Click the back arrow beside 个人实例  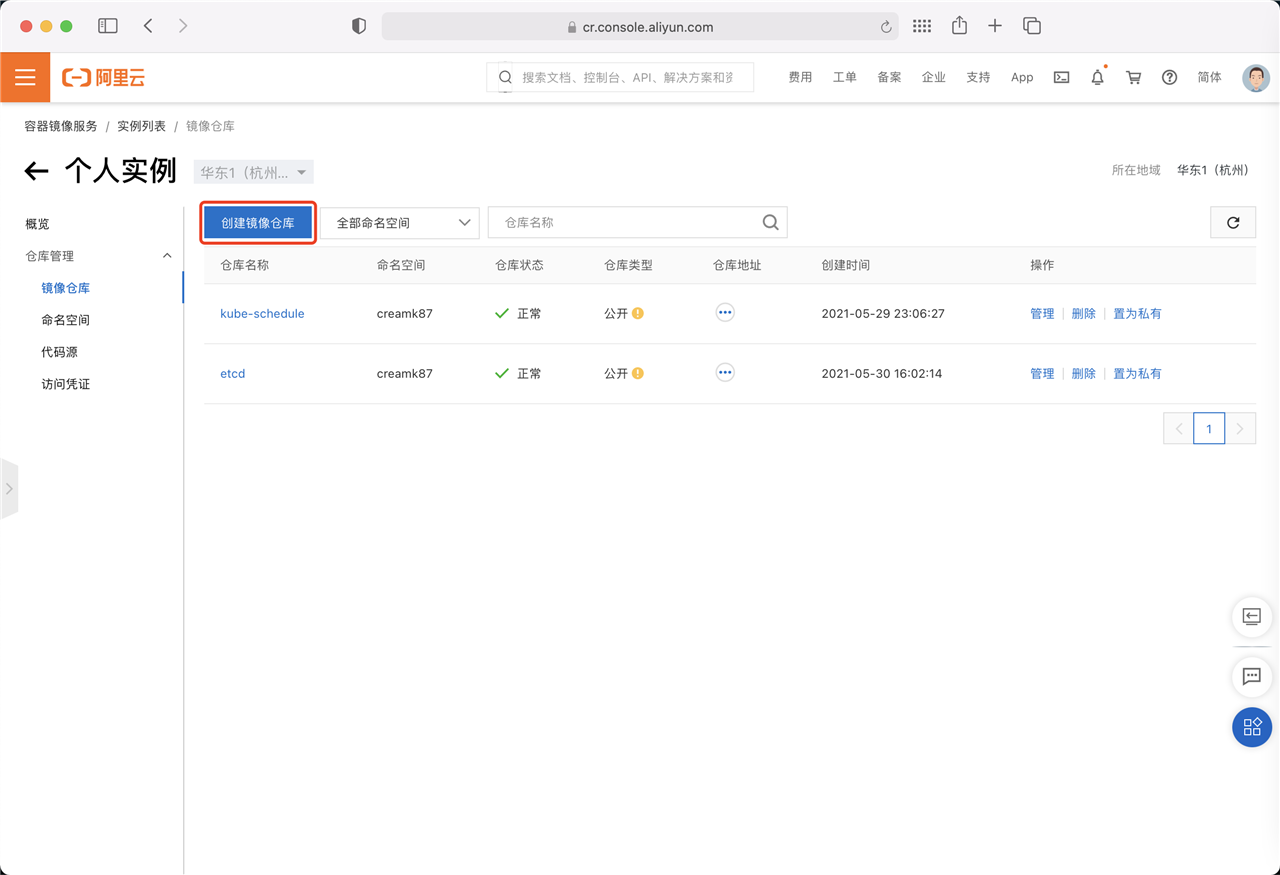point(36,171)
